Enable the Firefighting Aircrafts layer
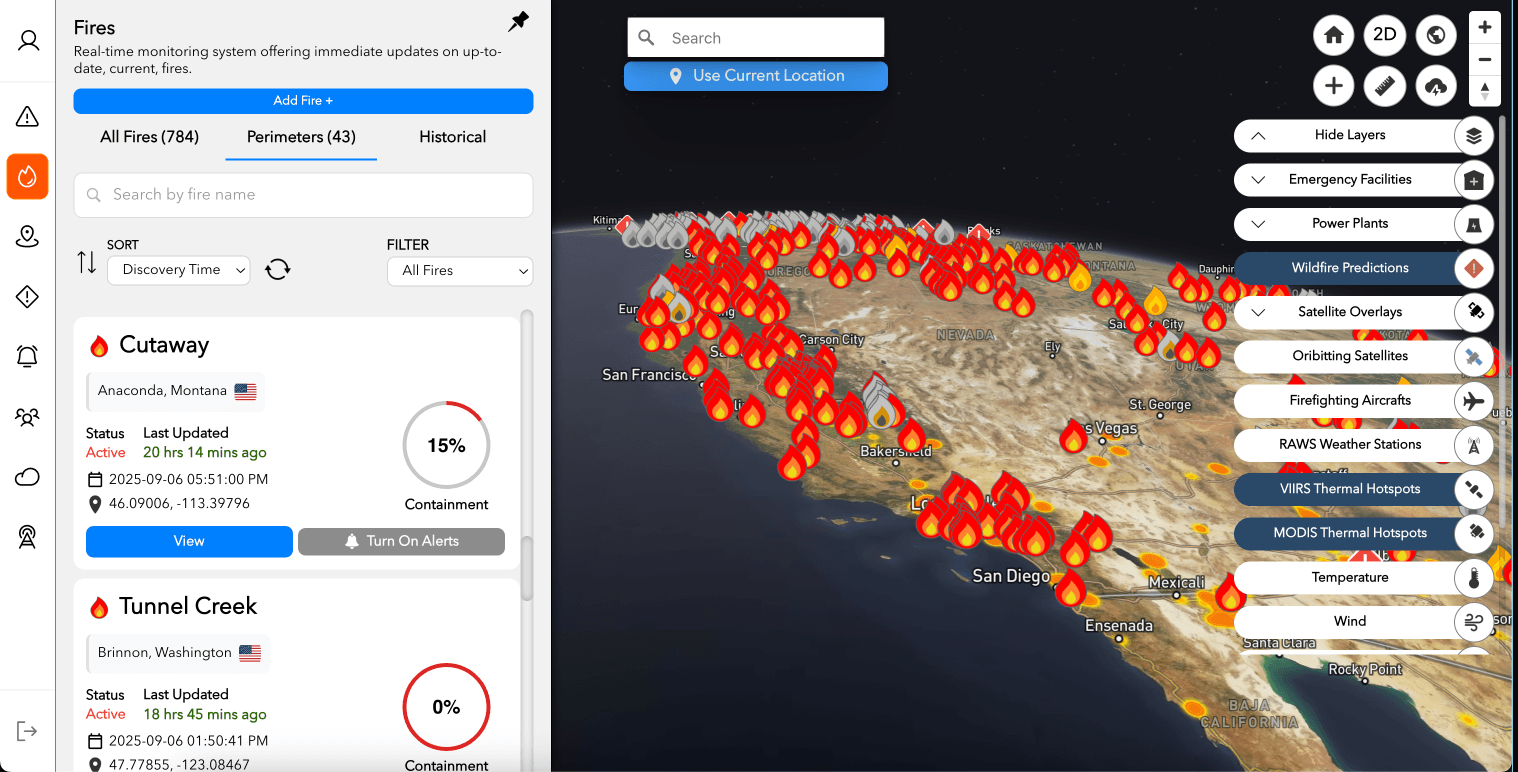Viewport: 1518px width, 772px height. (x=1363, y=400)
